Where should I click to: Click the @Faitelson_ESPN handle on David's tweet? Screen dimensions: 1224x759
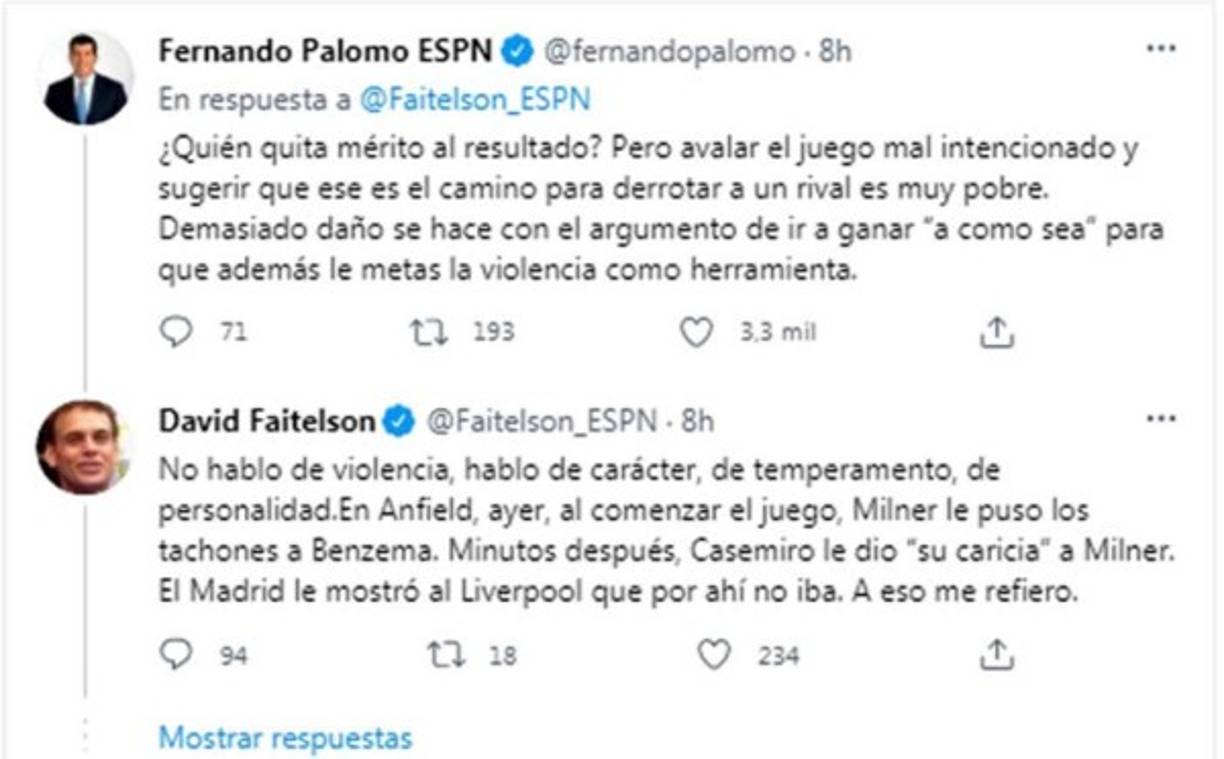tap(542, 422)
